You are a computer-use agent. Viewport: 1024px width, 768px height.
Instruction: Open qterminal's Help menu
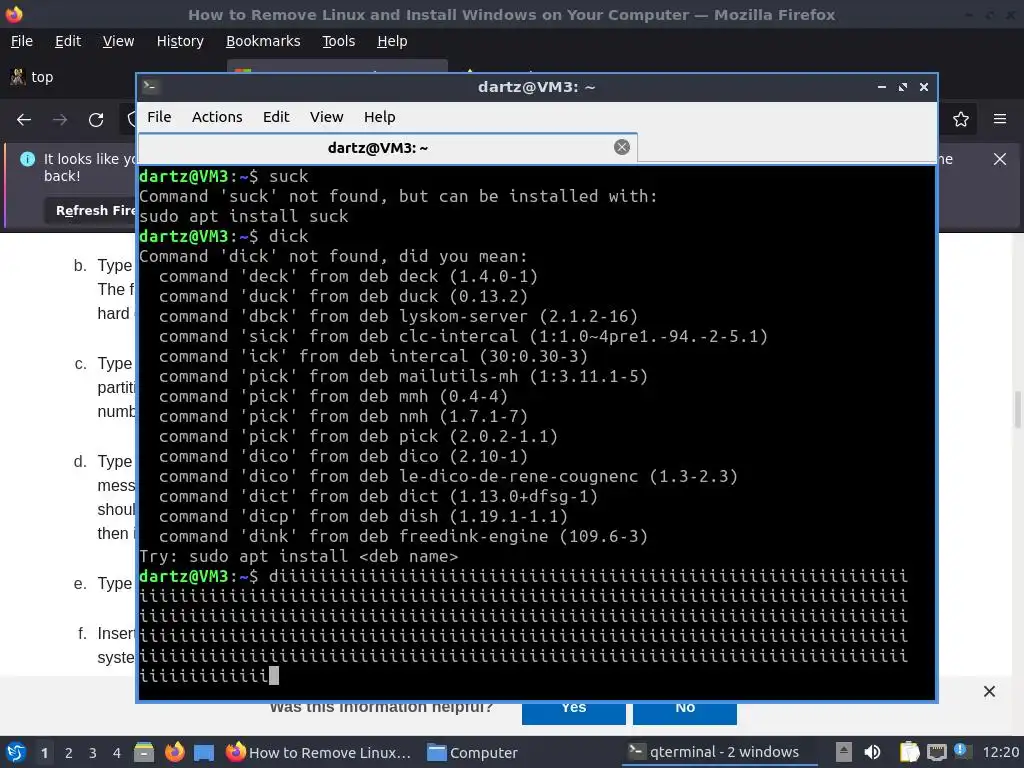point(379,117)
